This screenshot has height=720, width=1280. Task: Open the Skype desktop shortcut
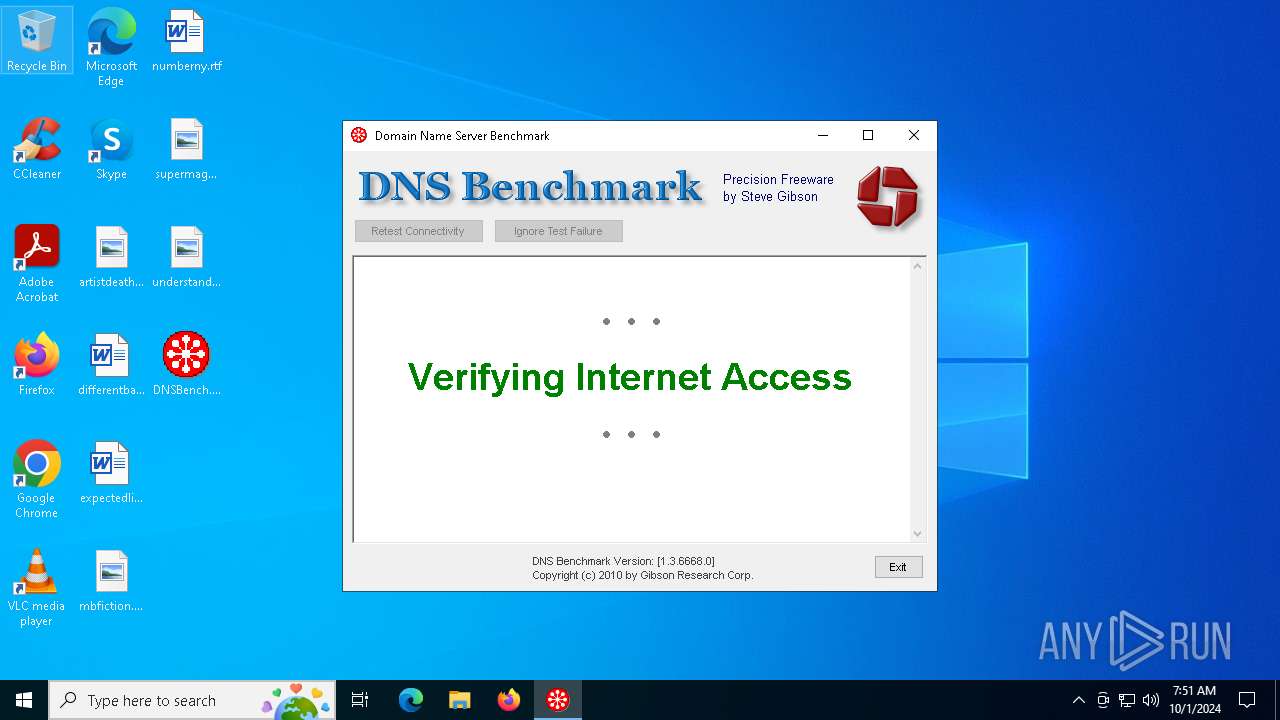111,149
